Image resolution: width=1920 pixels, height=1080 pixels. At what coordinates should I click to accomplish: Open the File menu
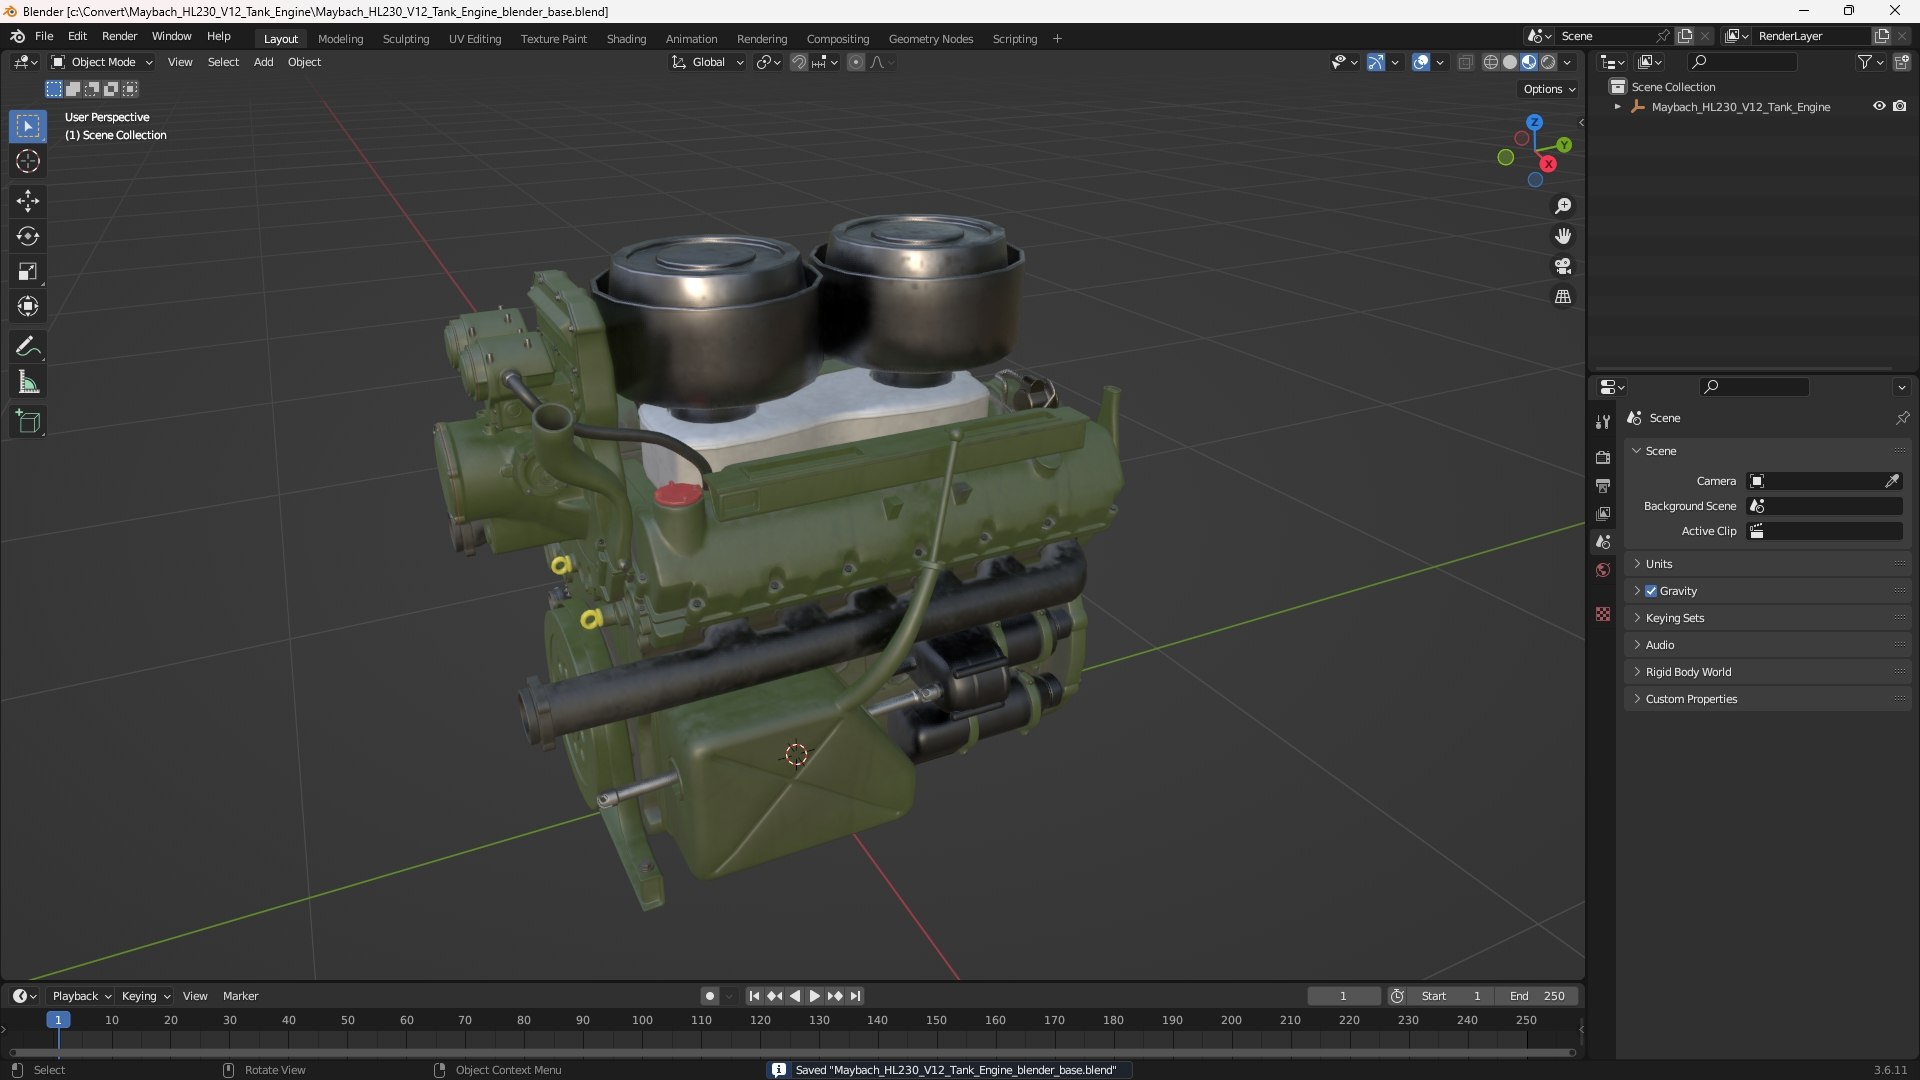44,36
